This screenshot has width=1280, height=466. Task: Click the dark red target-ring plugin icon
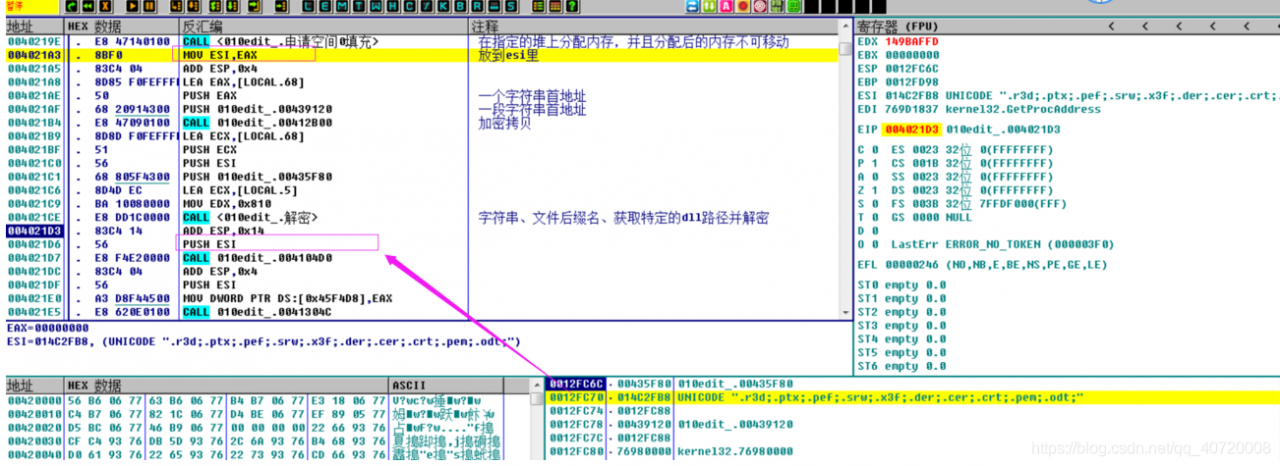tap(759, 6)
